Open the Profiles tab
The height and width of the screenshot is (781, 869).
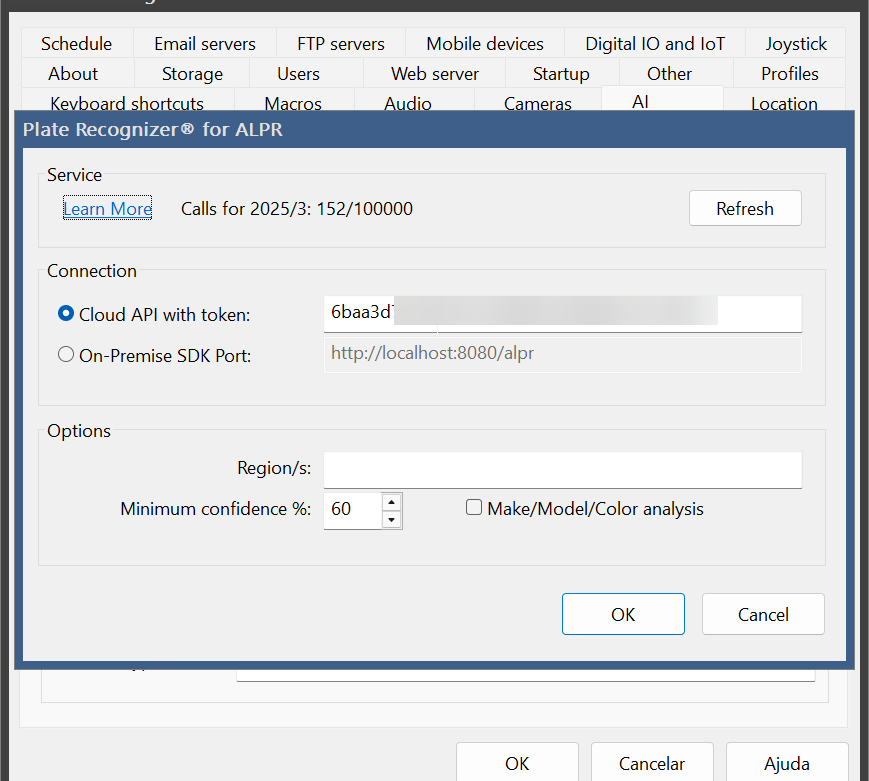click(x=789, y=73)
